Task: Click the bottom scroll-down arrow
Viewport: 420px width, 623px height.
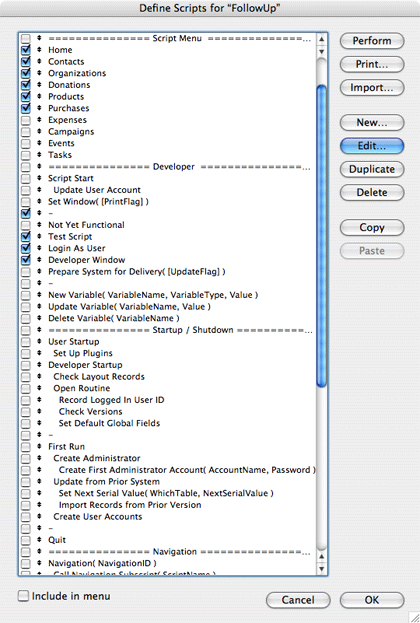Action: [321, 569]
